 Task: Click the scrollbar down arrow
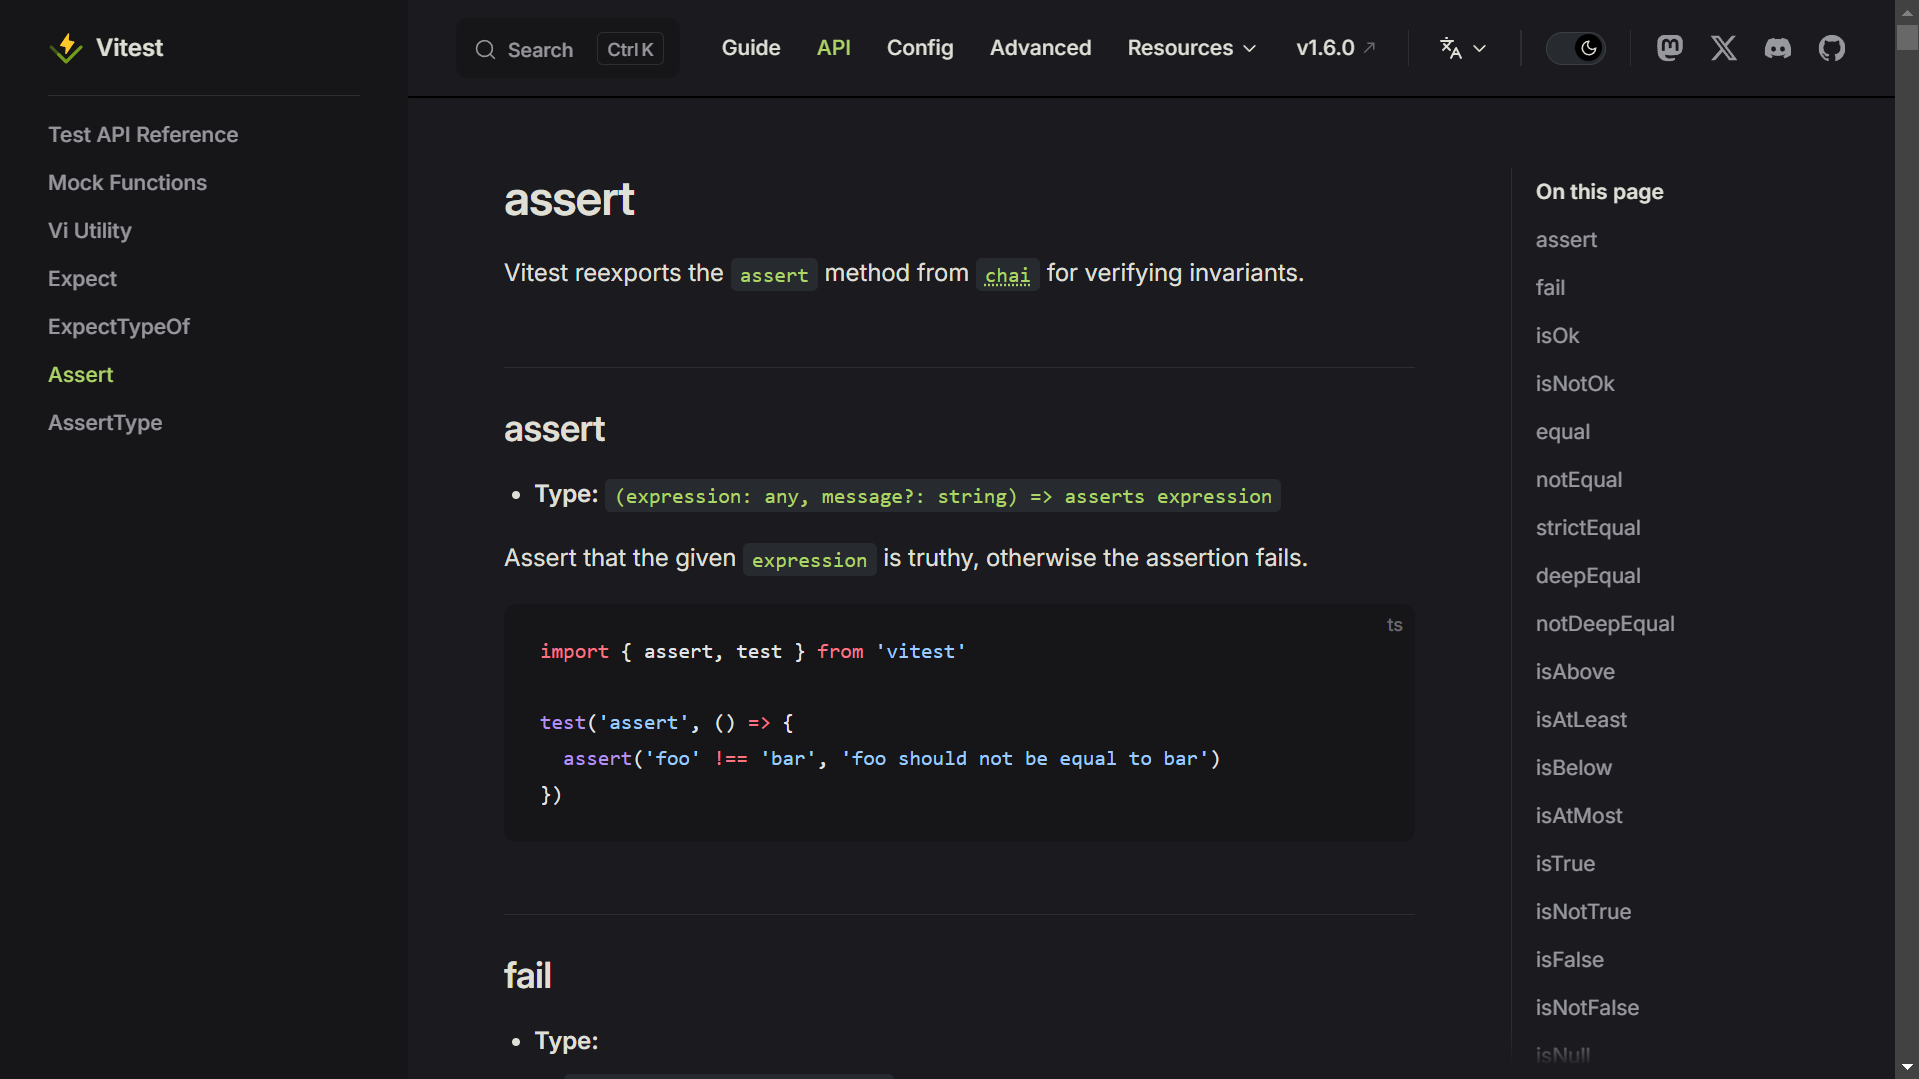pyautogui.click(x=1907, y=1067)
